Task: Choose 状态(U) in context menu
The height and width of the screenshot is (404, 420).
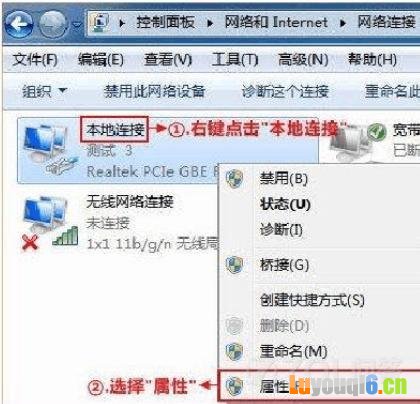Action: pos(285,204)
